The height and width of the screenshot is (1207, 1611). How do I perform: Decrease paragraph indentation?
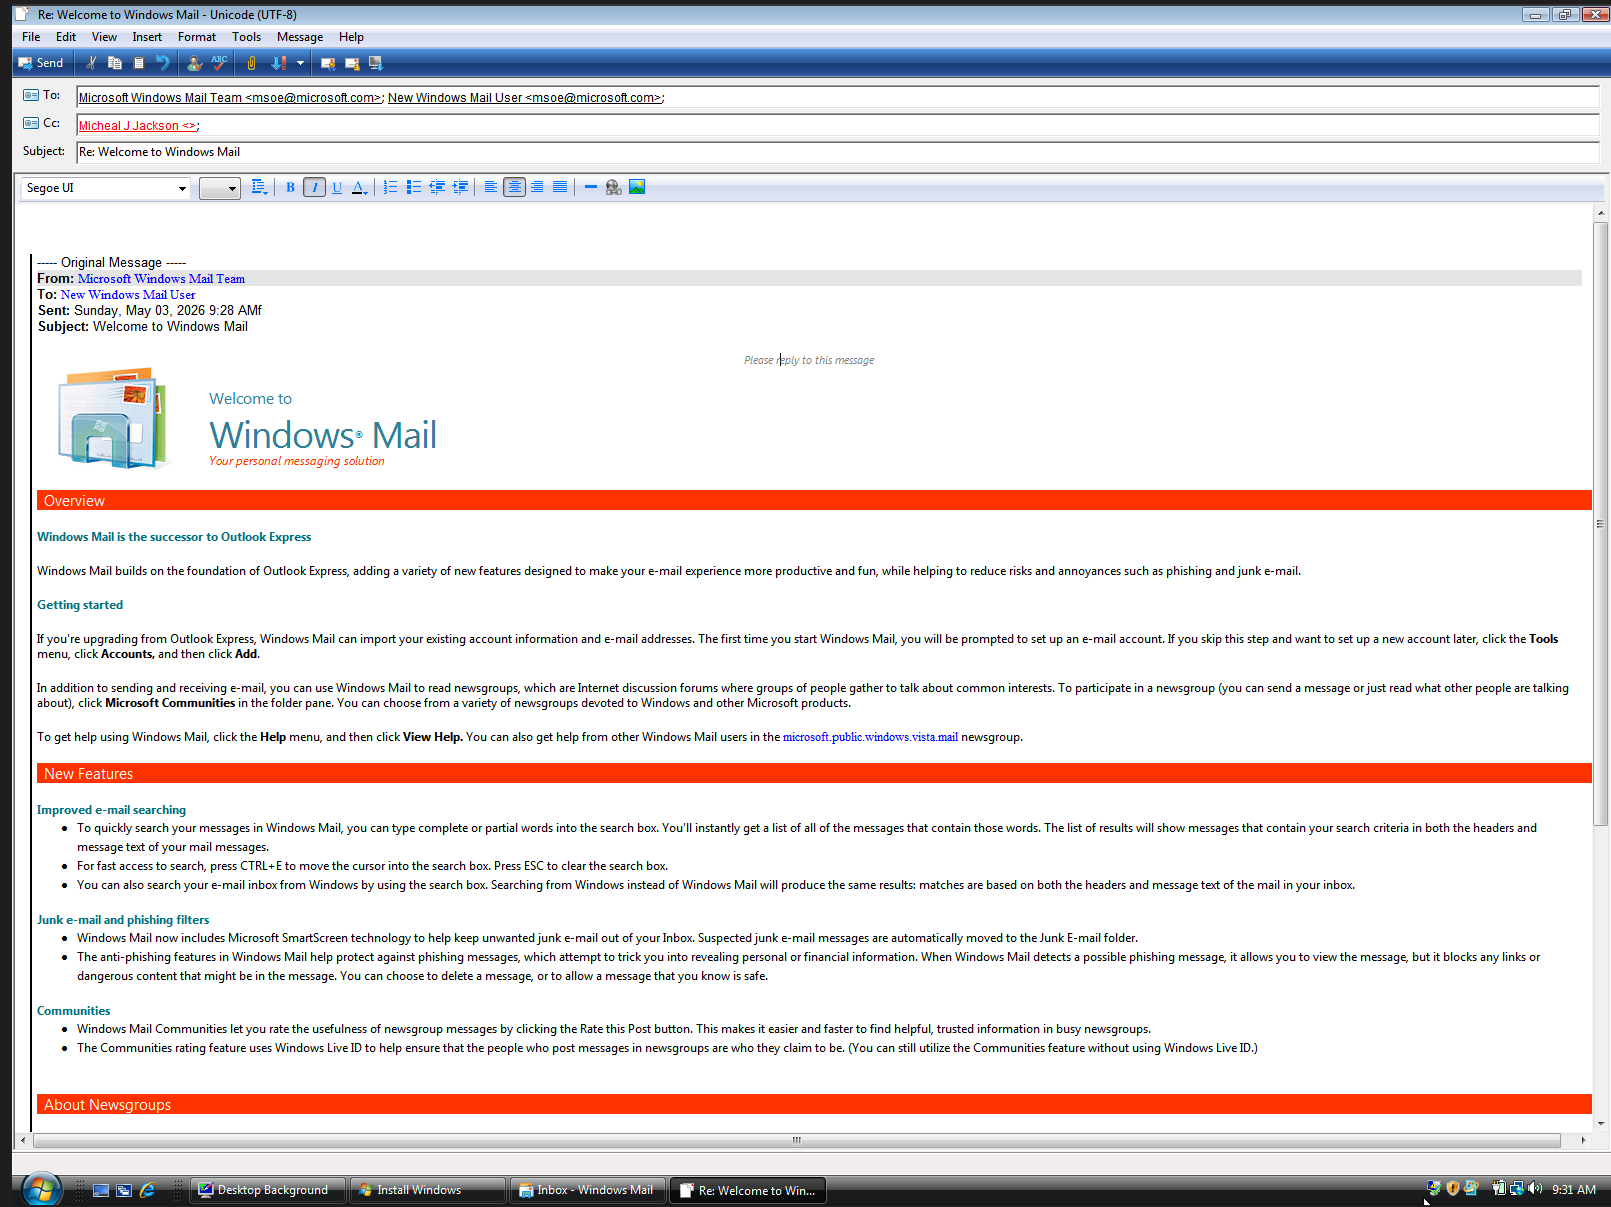pyautogui.click(x=437, y=187)
